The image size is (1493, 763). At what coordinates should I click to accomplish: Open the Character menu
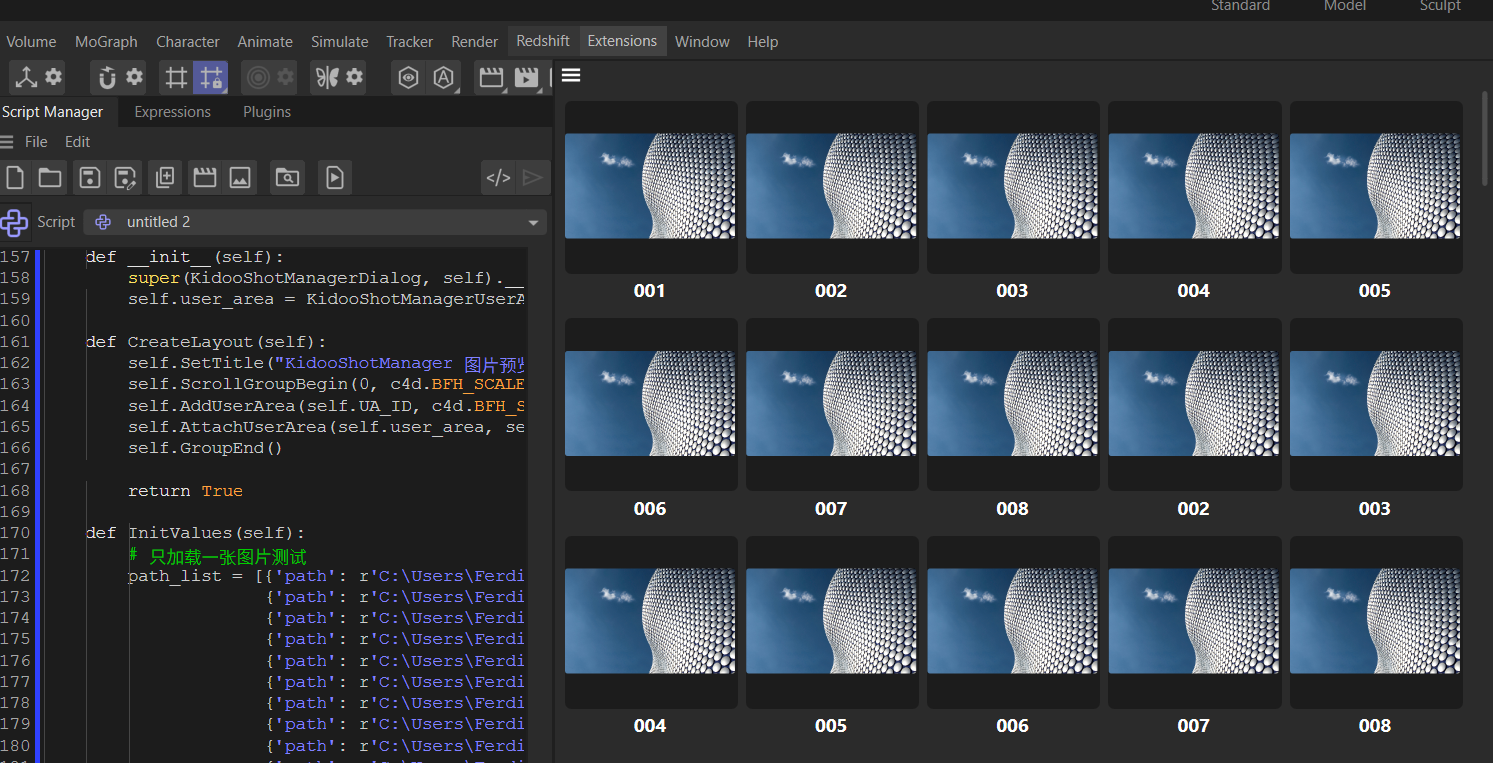click(x=188, y=42)
